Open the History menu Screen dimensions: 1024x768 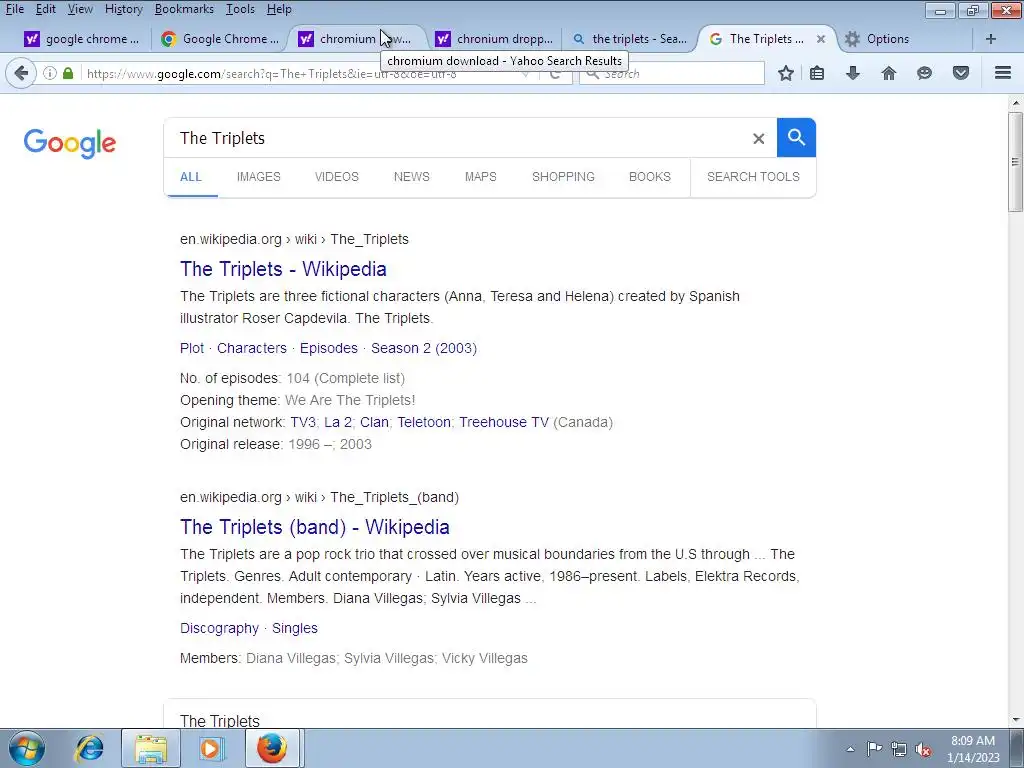click(123, 9)
